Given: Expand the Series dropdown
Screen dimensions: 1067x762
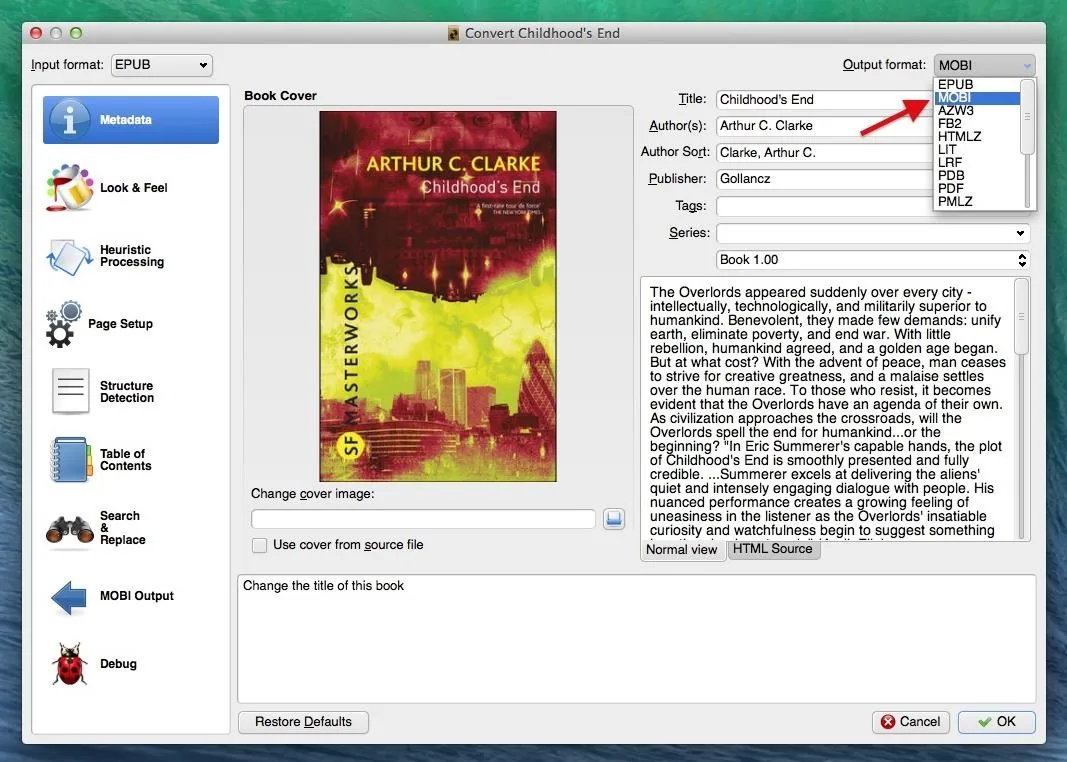Looking at the screenshot, I should (1020, 233).
